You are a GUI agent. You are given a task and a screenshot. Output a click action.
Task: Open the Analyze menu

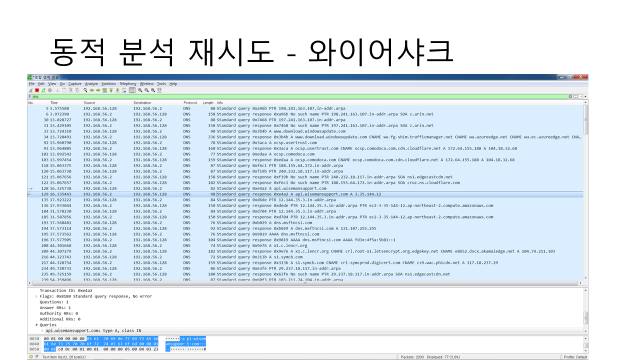[x=91, y=84]
